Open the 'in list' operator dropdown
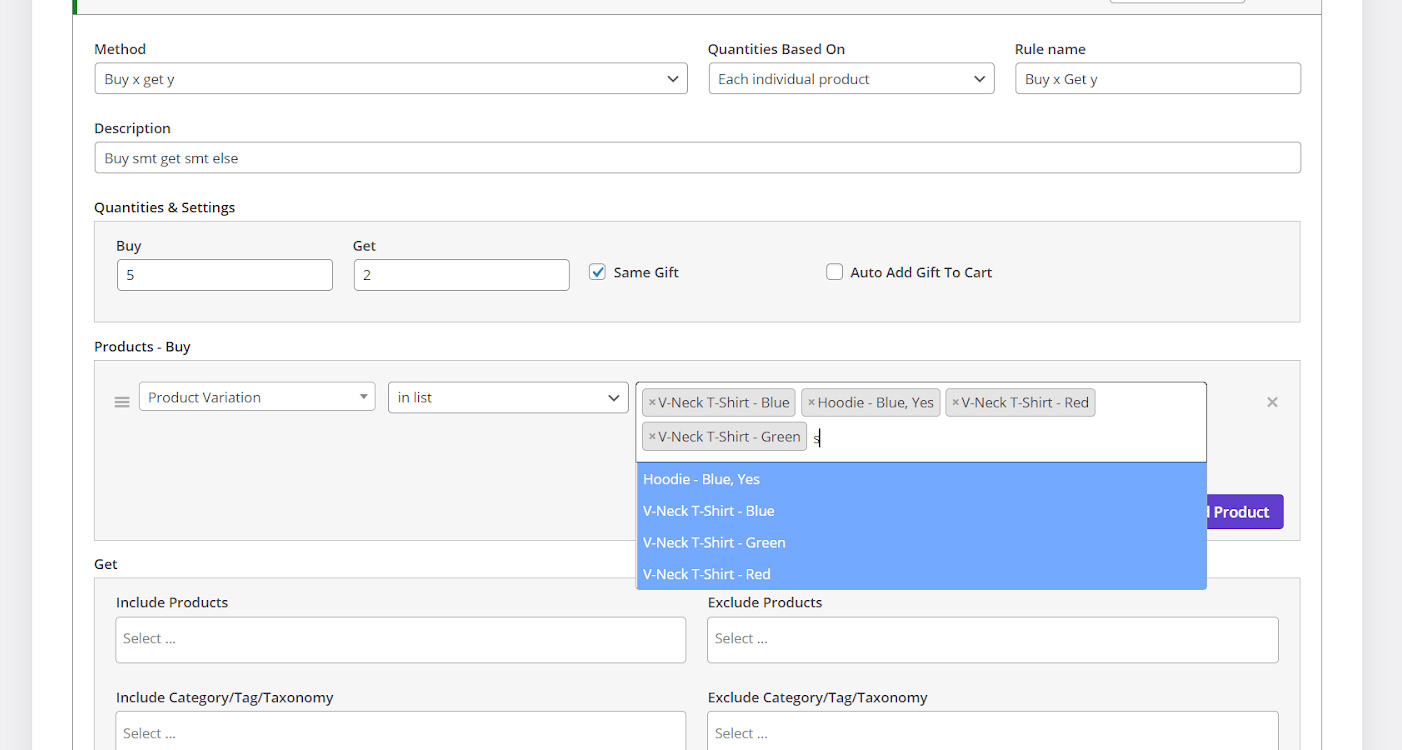The width and height of the screenshot is (1402, 750). 508,397
